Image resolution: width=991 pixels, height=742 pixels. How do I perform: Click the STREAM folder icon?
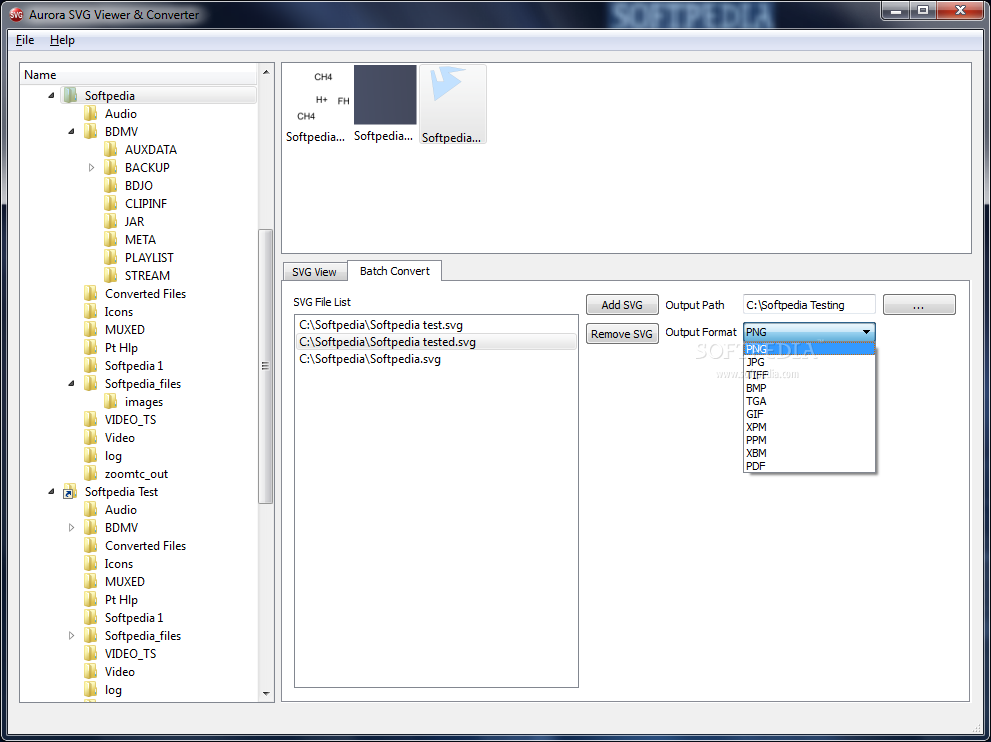point(110,276)
